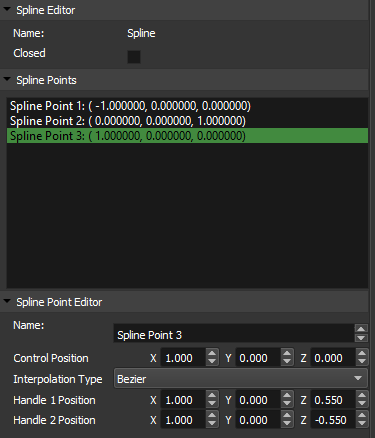Click Control Position X value field
The height and width of the screenshot is (438, 375).
(x=183, y=357)
